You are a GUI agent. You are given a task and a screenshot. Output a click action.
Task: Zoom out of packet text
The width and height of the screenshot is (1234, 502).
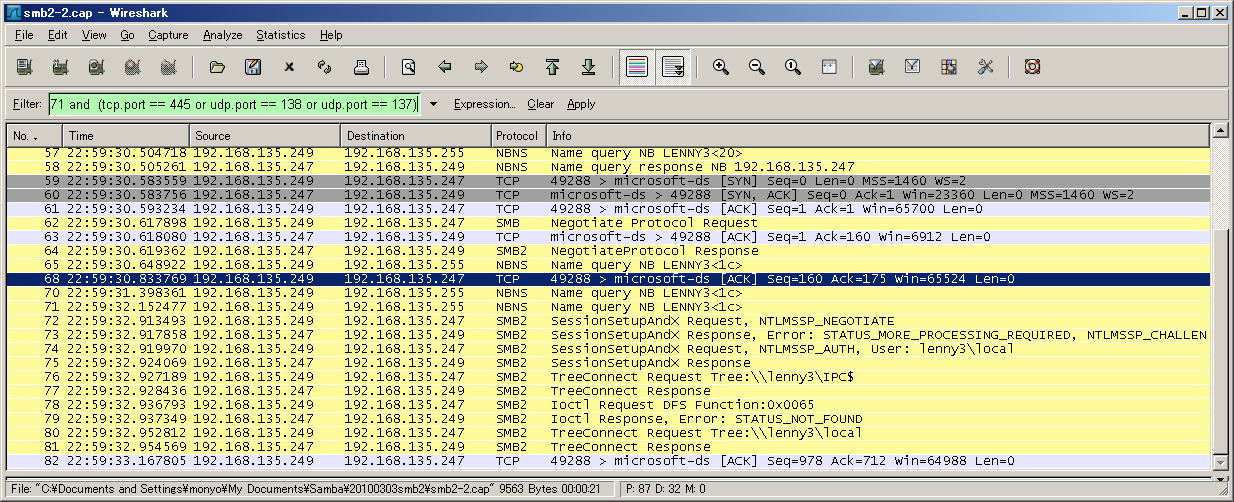click(757, 67)
